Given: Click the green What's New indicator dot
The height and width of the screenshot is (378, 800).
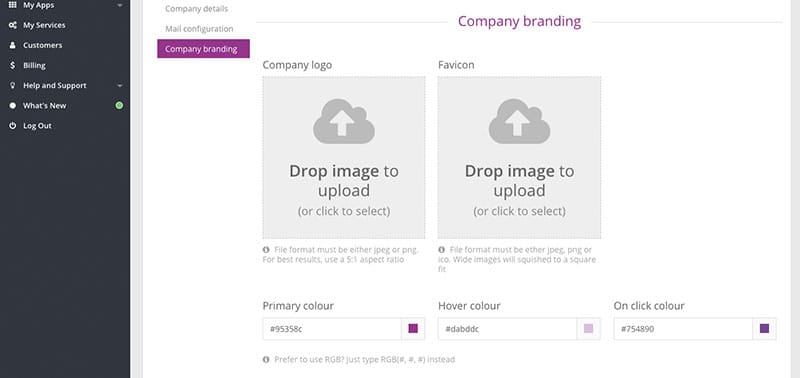Looking at the screenshot, I should (x=119, y=106).
